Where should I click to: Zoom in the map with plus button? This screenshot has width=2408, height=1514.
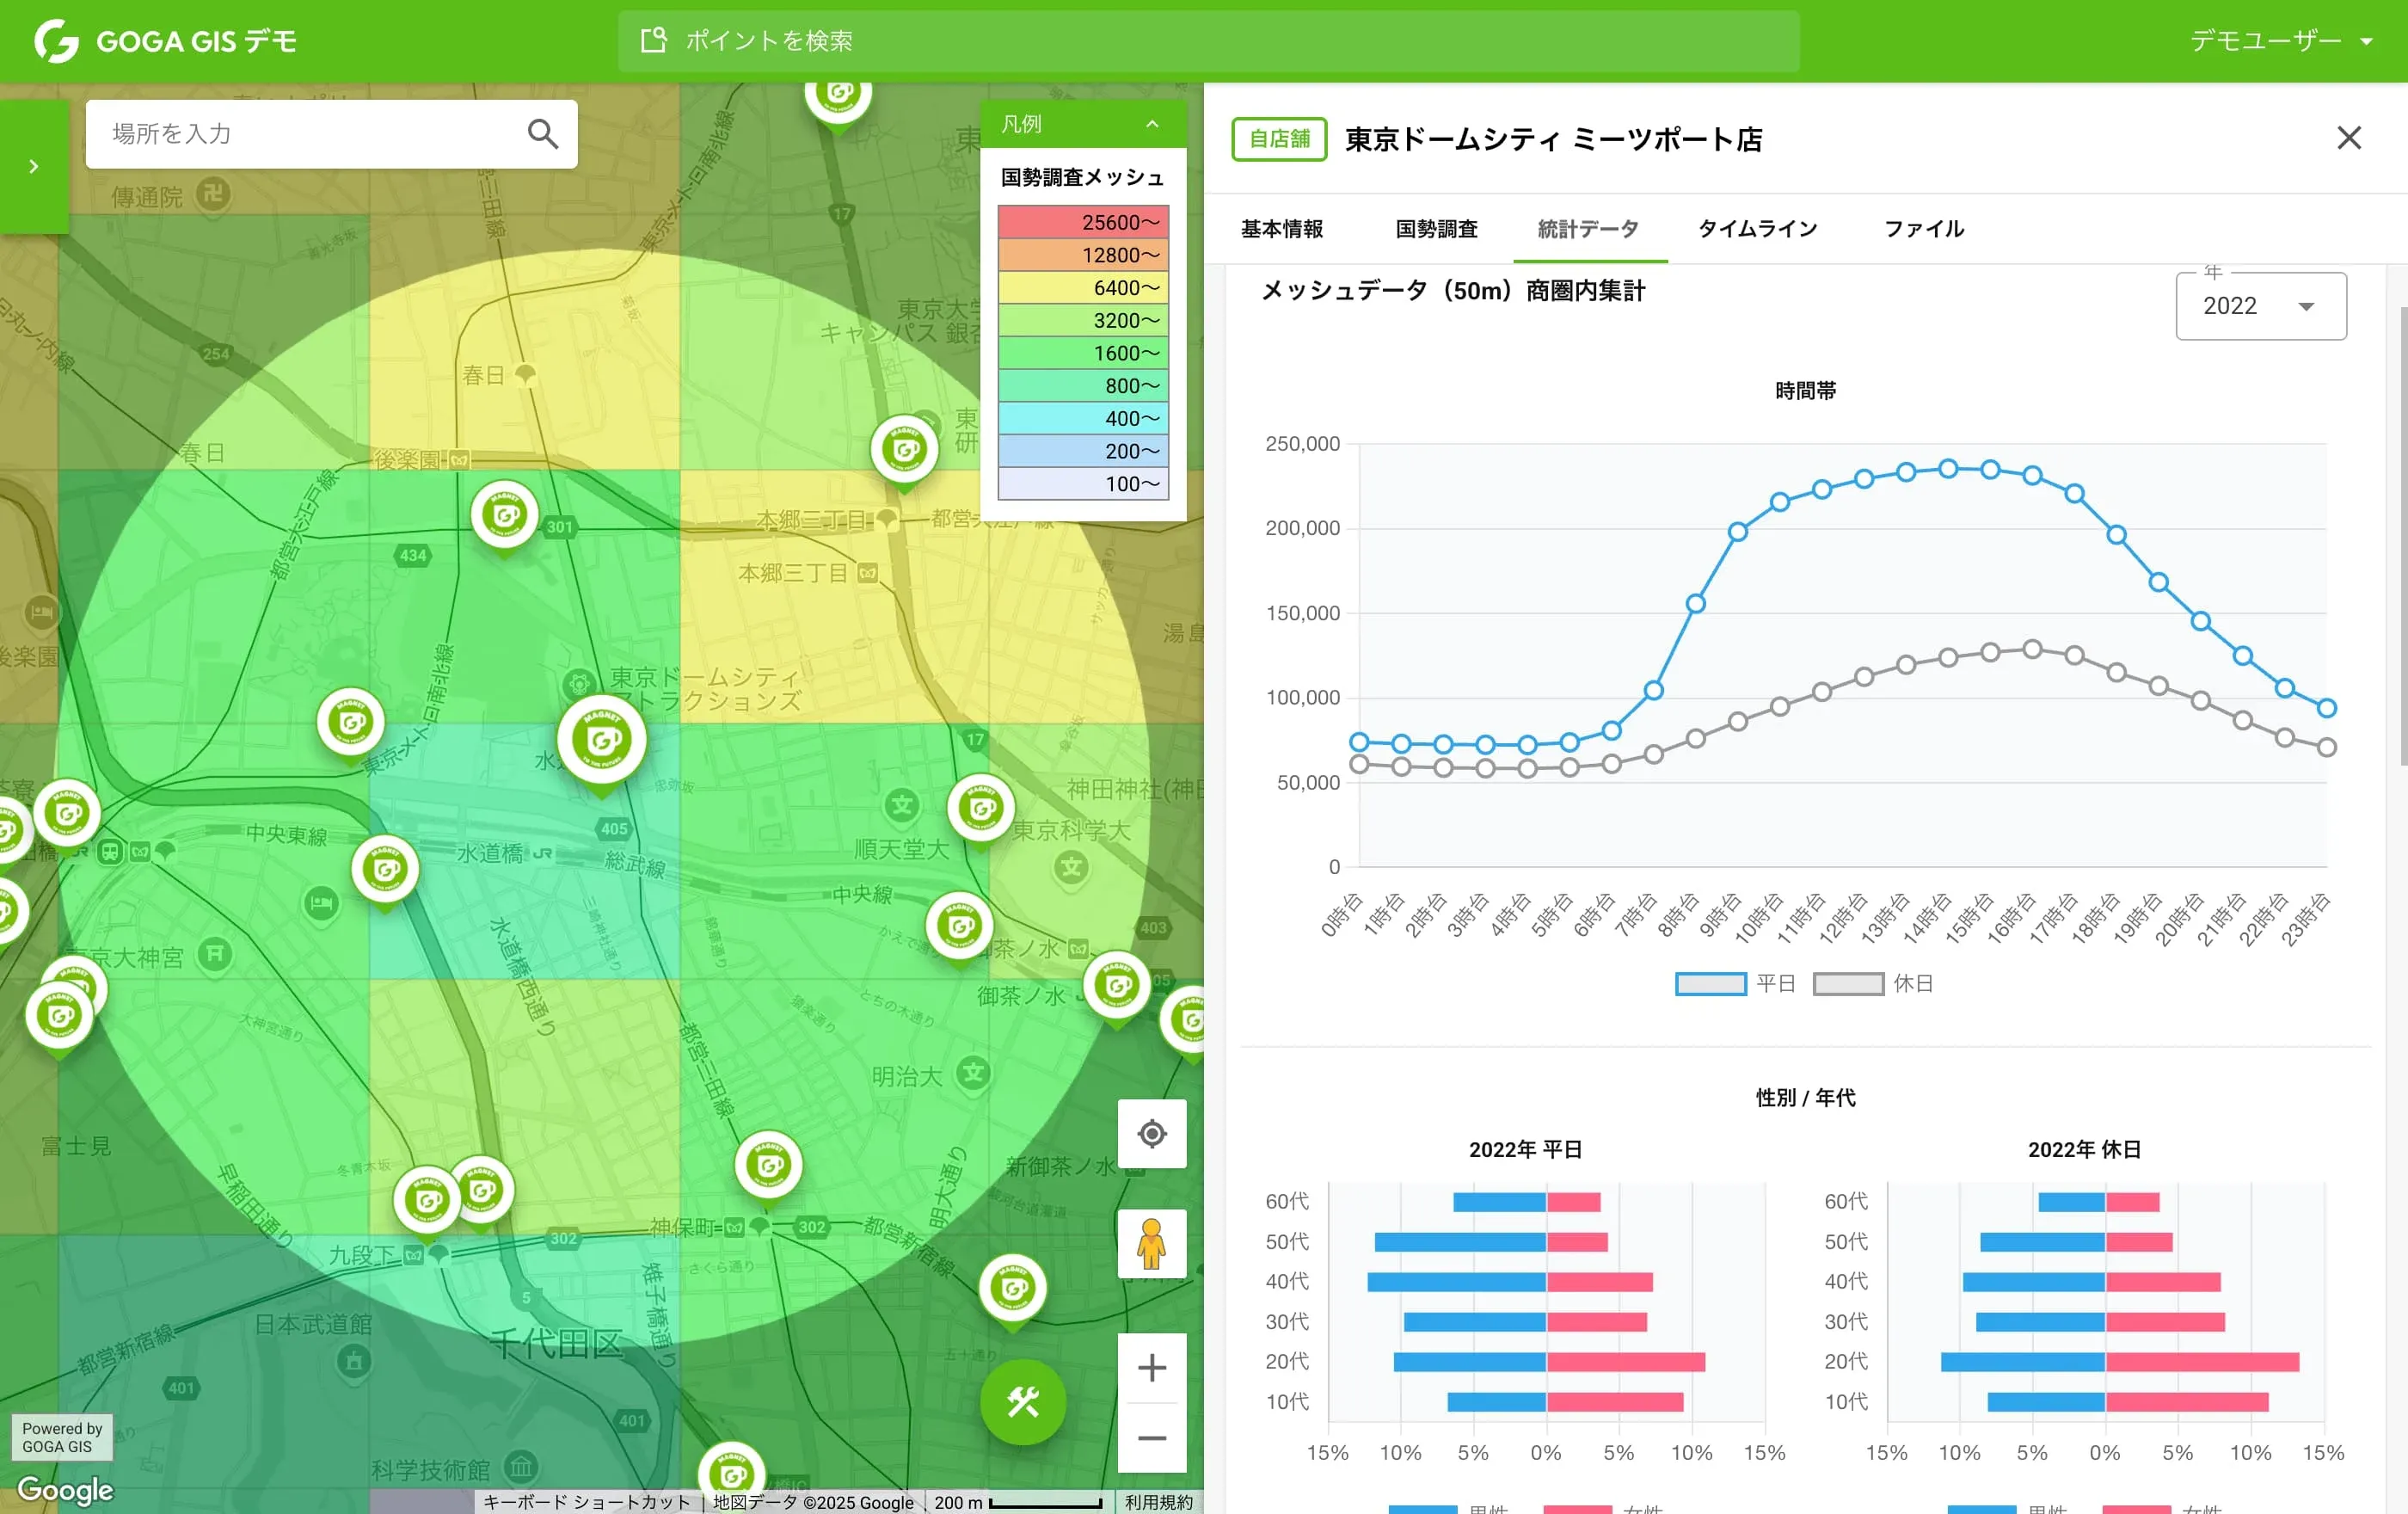(x=1151, y=1368)
